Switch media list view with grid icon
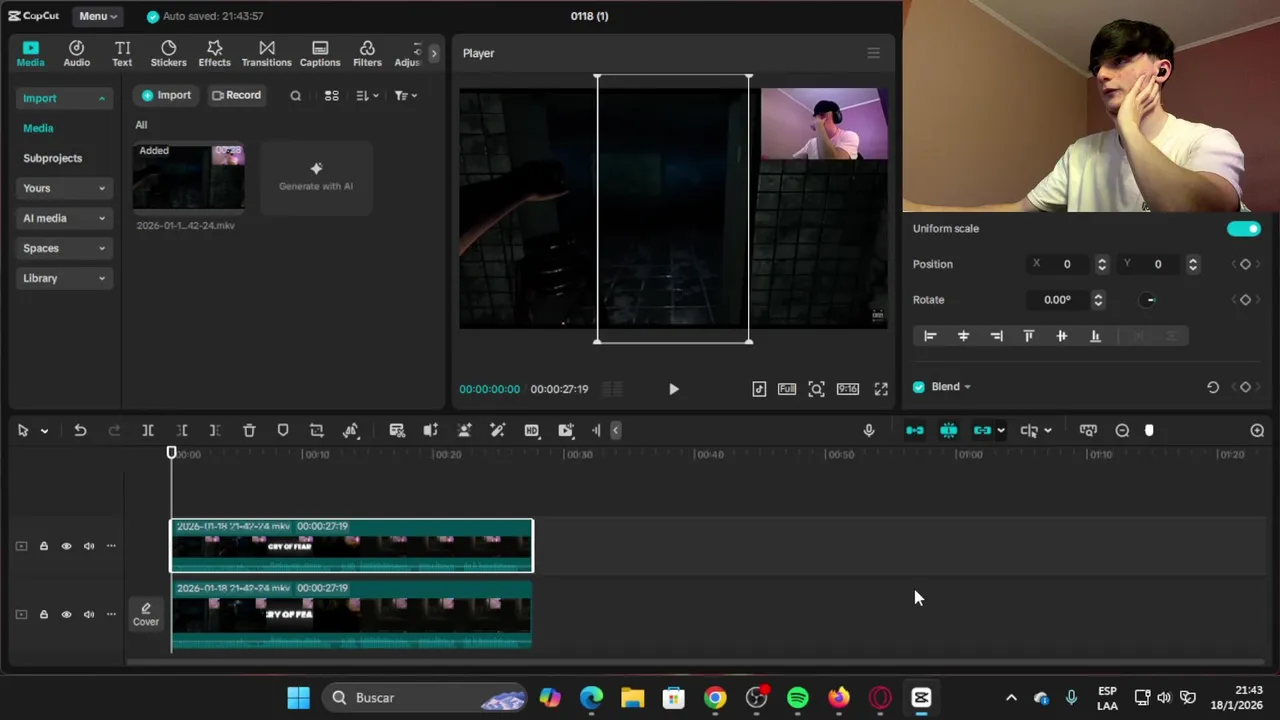1280x720 pixels. [332, 96]
